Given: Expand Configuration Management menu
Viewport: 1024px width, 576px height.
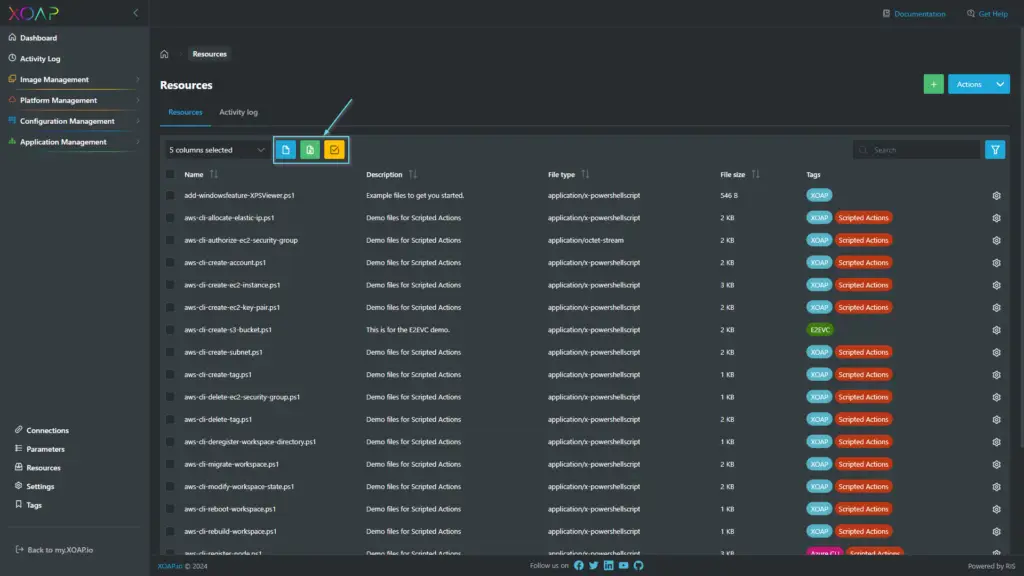Looking at the screenshot, I should pyautogui.click(x=74, y=121).
